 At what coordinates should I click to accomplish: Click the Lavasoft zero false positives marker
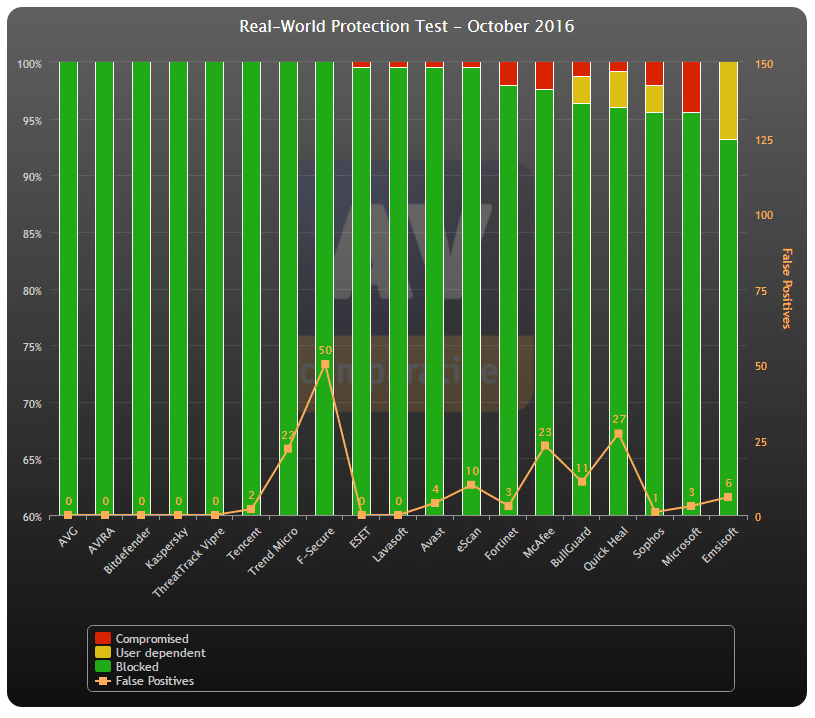(398, 515)
